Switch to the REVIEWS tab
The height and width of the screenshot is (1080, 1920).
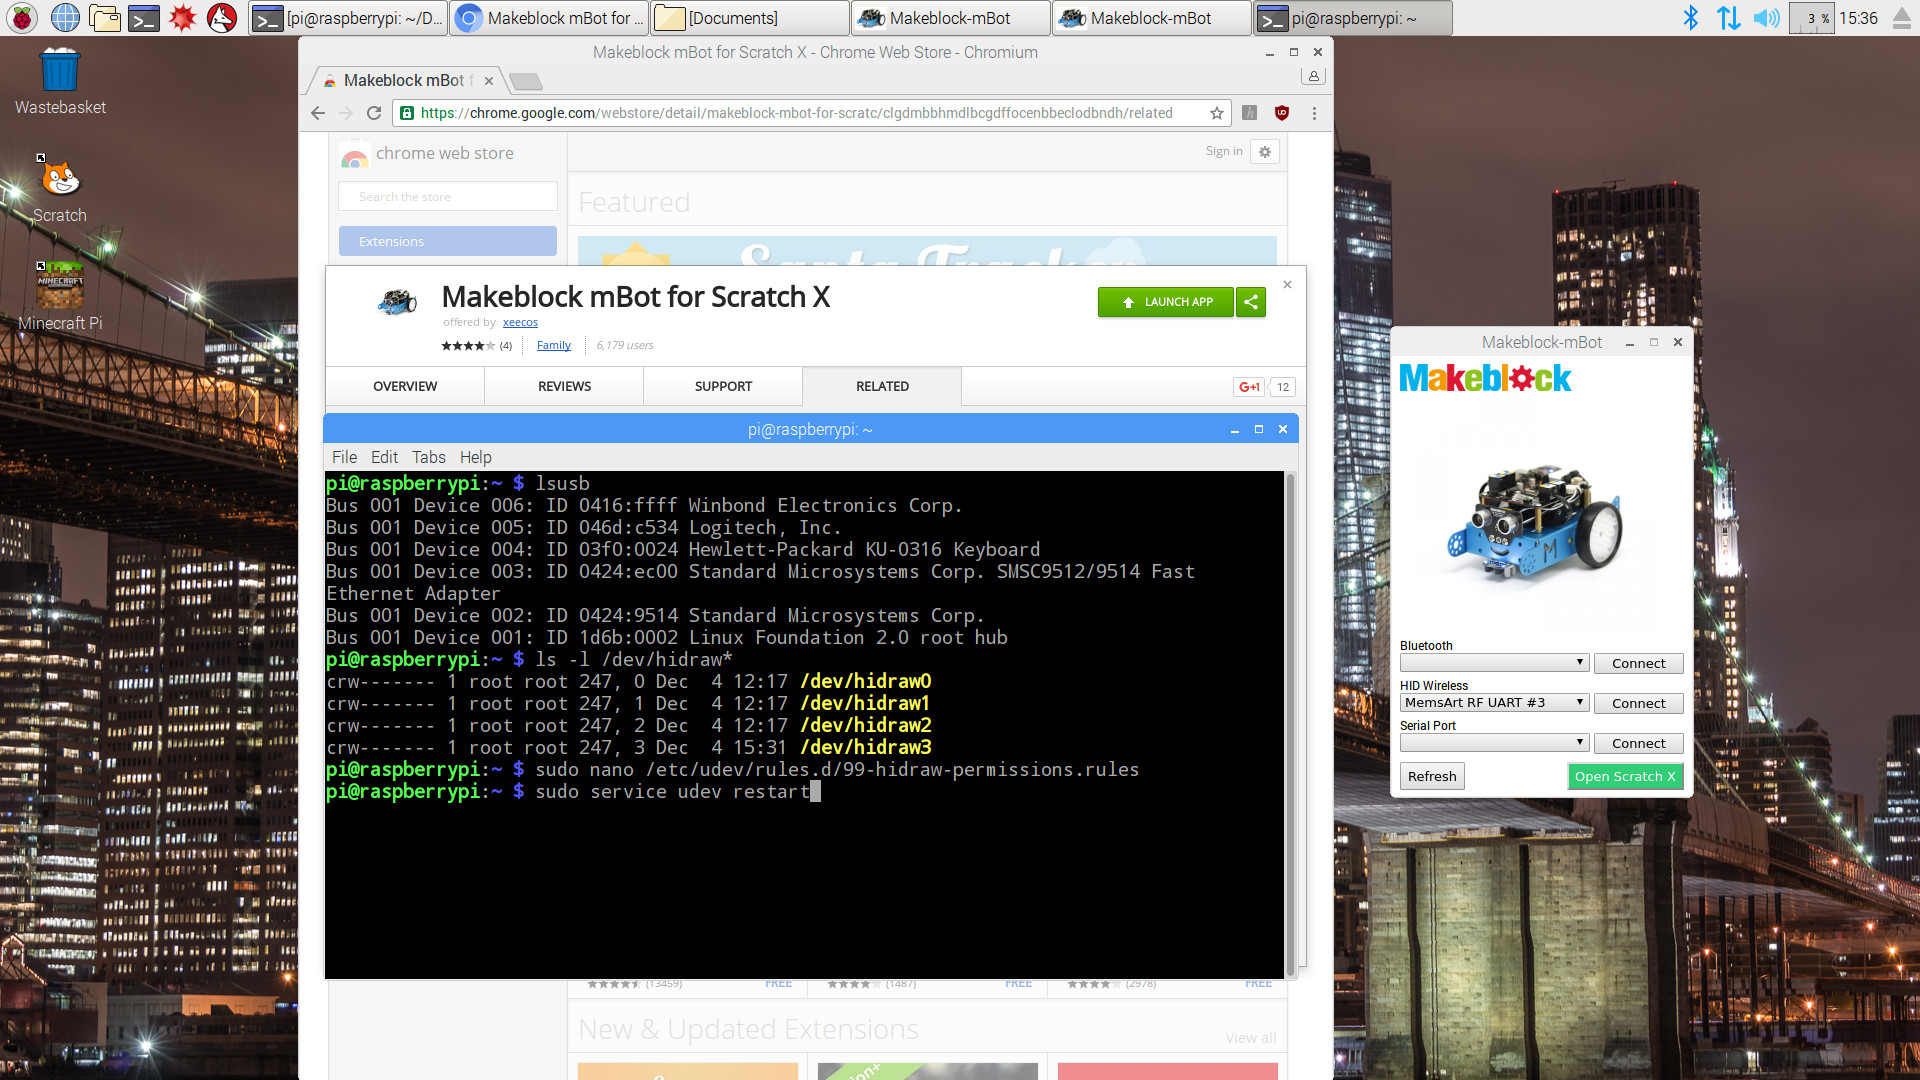point(564,387)
